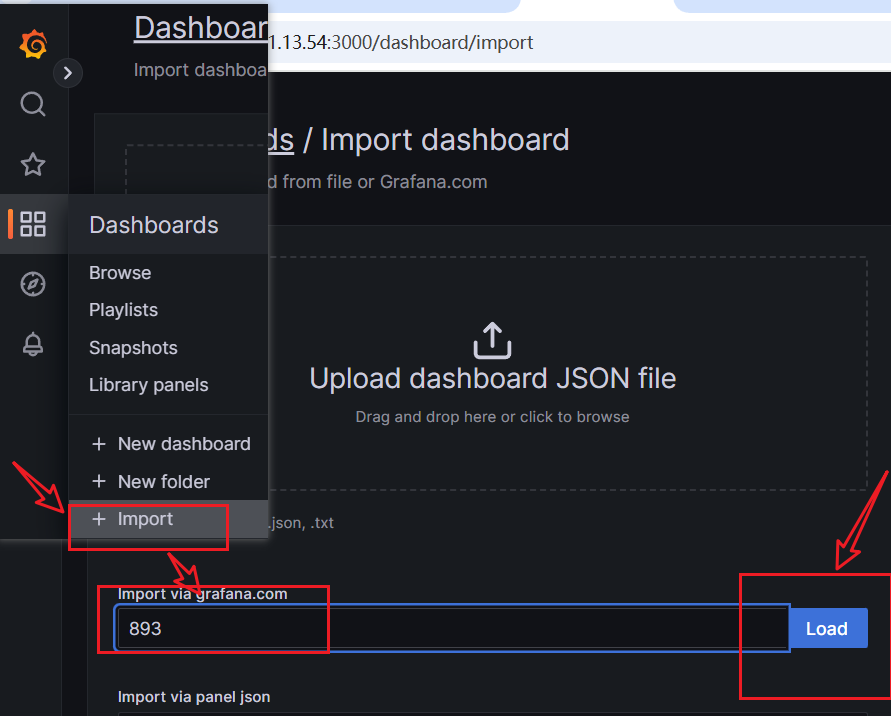Select the Import menu item
Image resolution: width=891 pixels, height=716 pixels.
point(168,519)
